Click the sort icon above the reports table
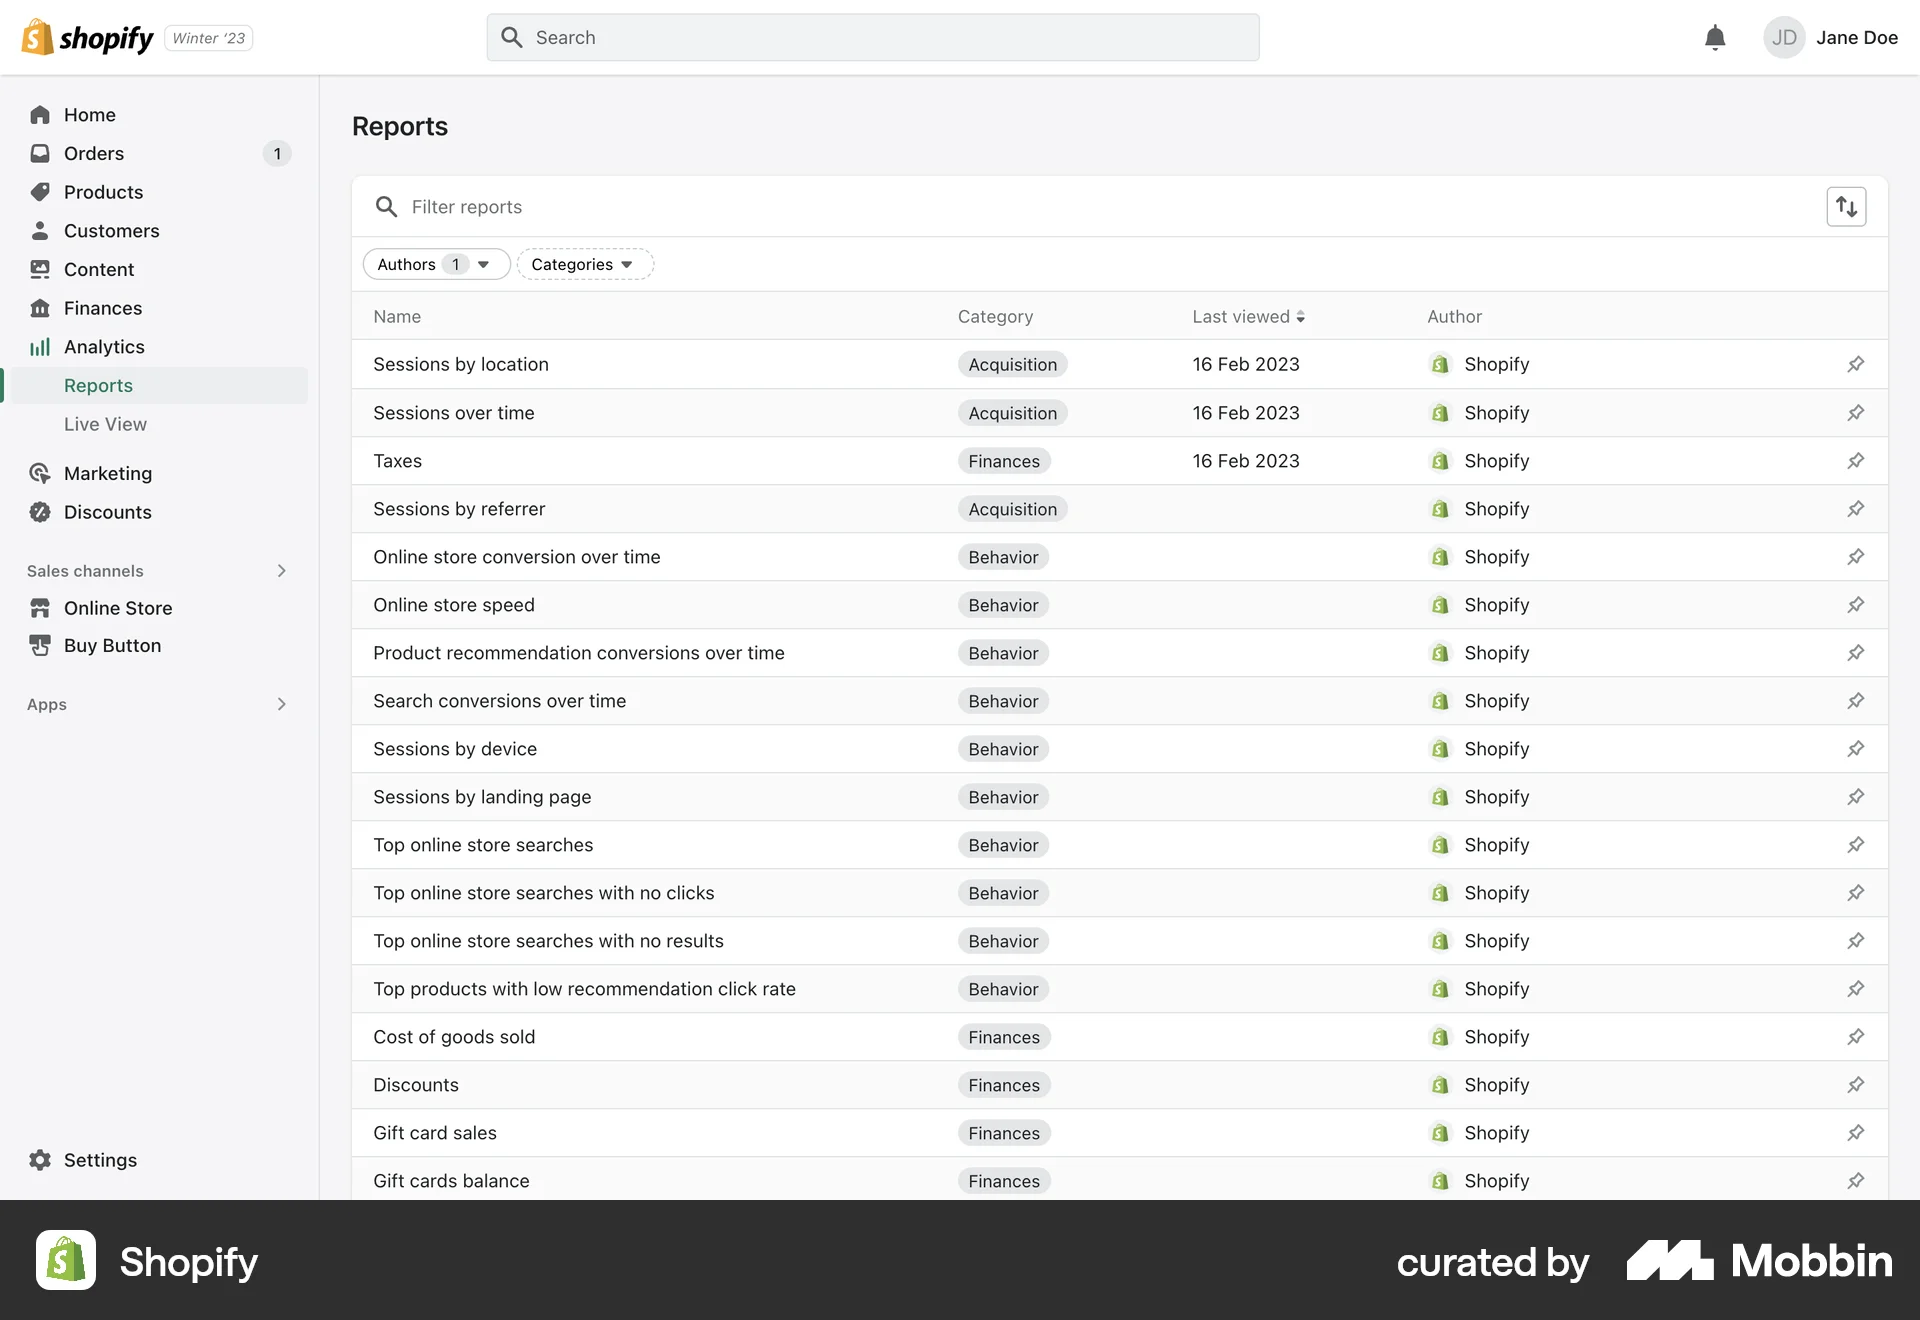 click(x=1845, y=206)
